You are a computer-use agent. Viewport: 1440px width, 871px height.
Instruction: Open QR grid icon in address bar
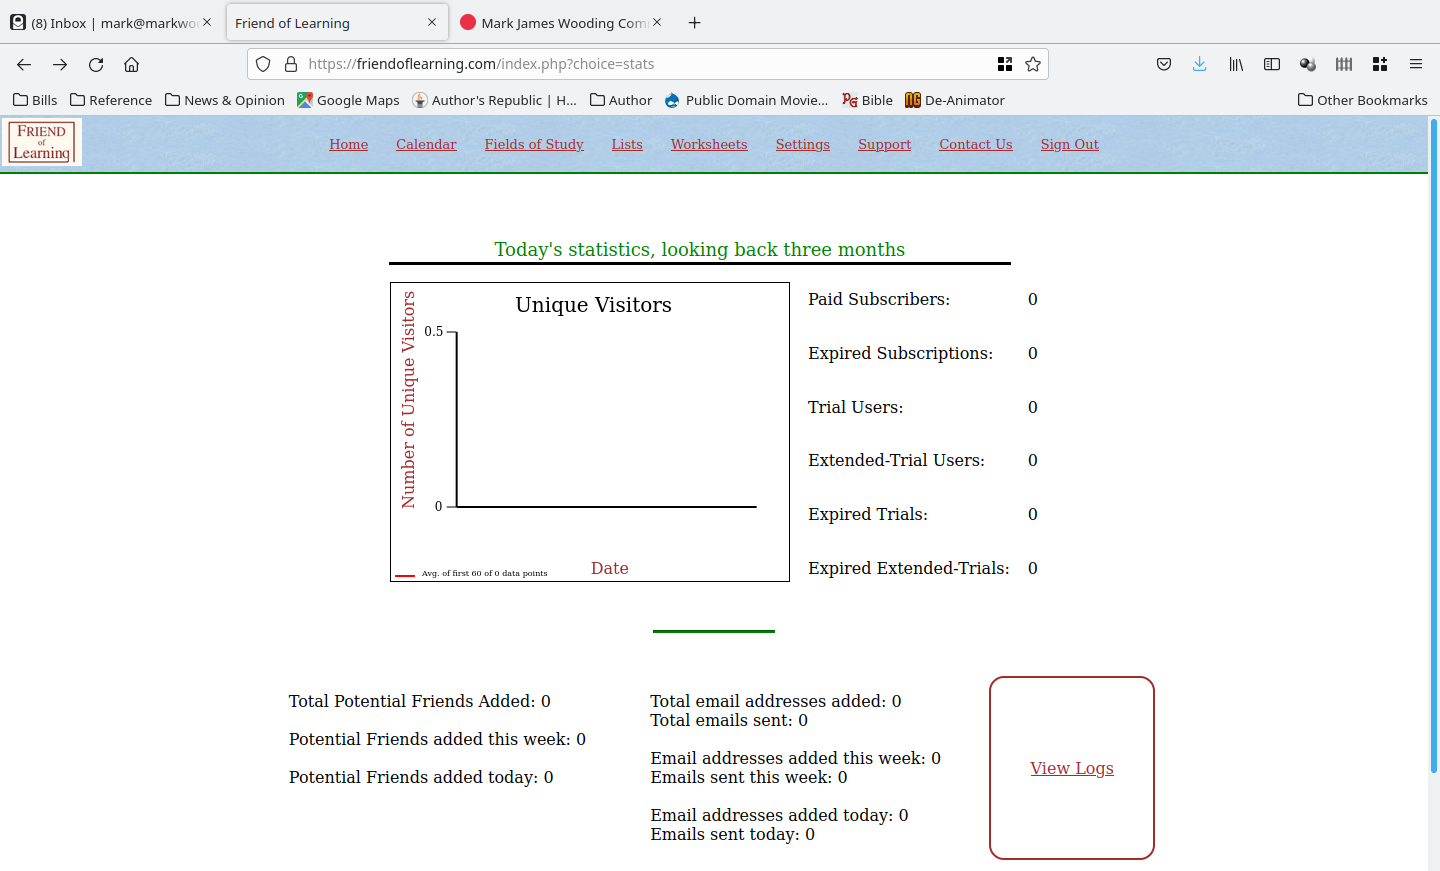pyautogui.click(x=1005, y=64)
